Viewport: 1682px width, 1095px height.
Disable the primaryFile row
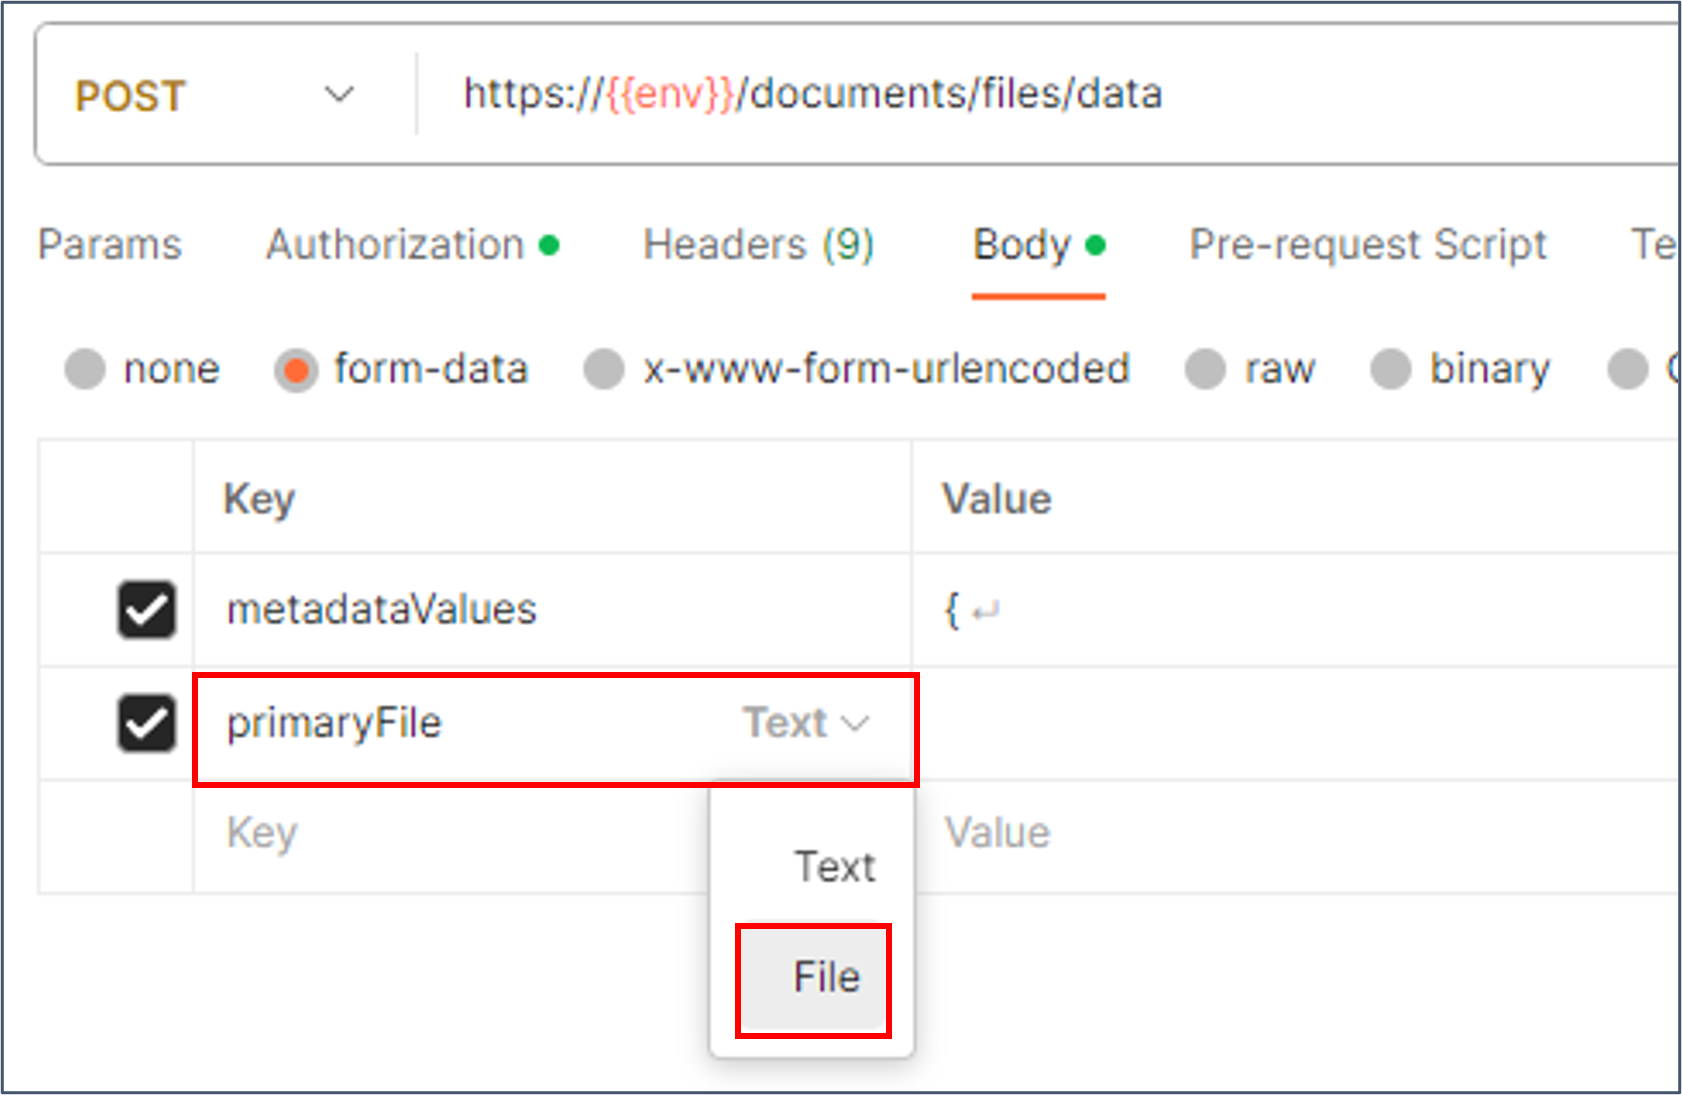tap(146, 723)
